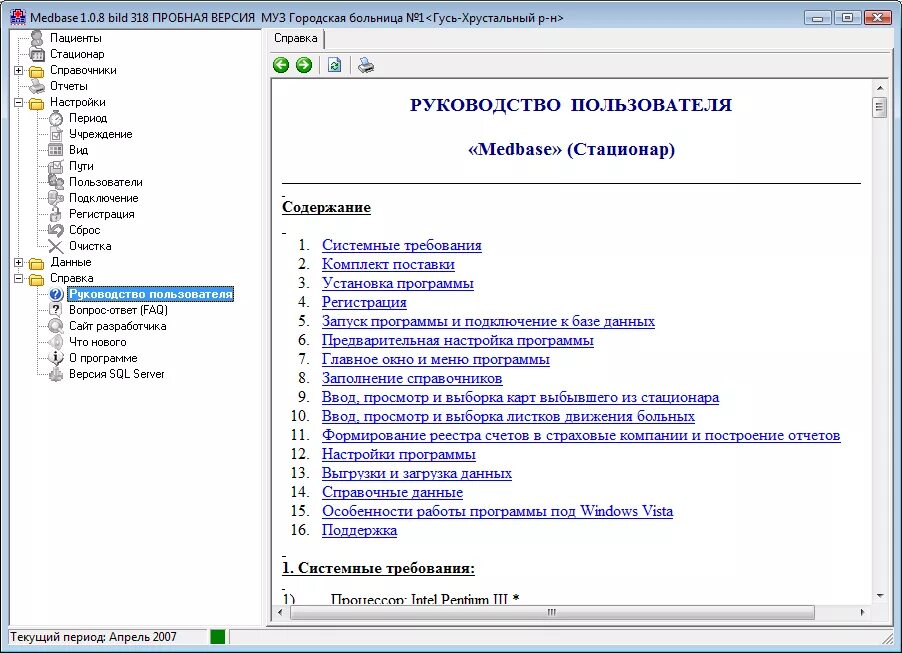The width and height of the screenshot is (902, 653).
Task: Open листков движения больных link
Action: point(509,416)
